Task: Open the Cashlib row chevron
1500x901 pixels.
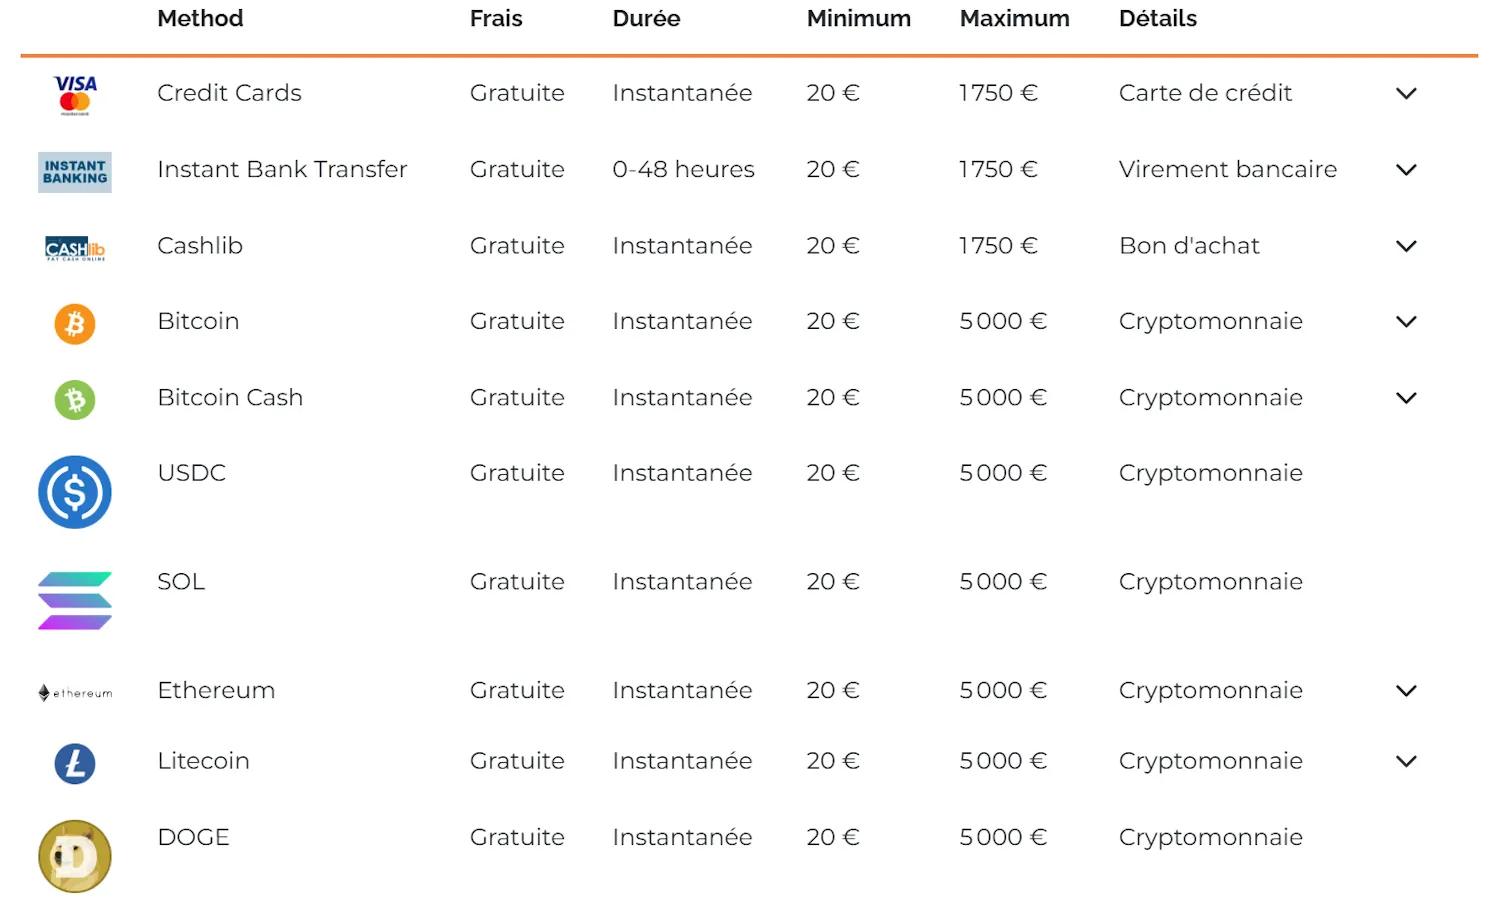Action: 1406,246
